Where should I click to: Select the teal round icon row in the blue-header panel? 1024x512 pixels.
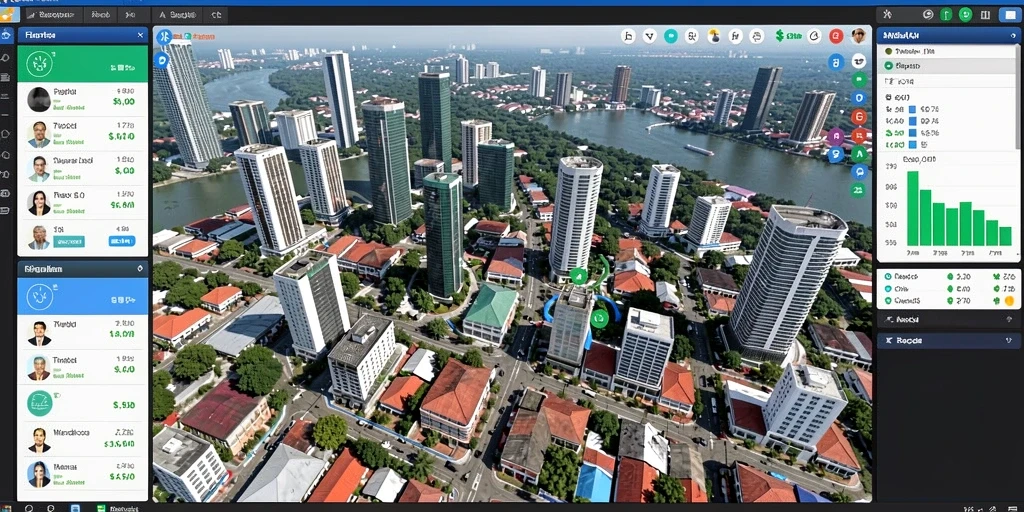tap(83, 404)
